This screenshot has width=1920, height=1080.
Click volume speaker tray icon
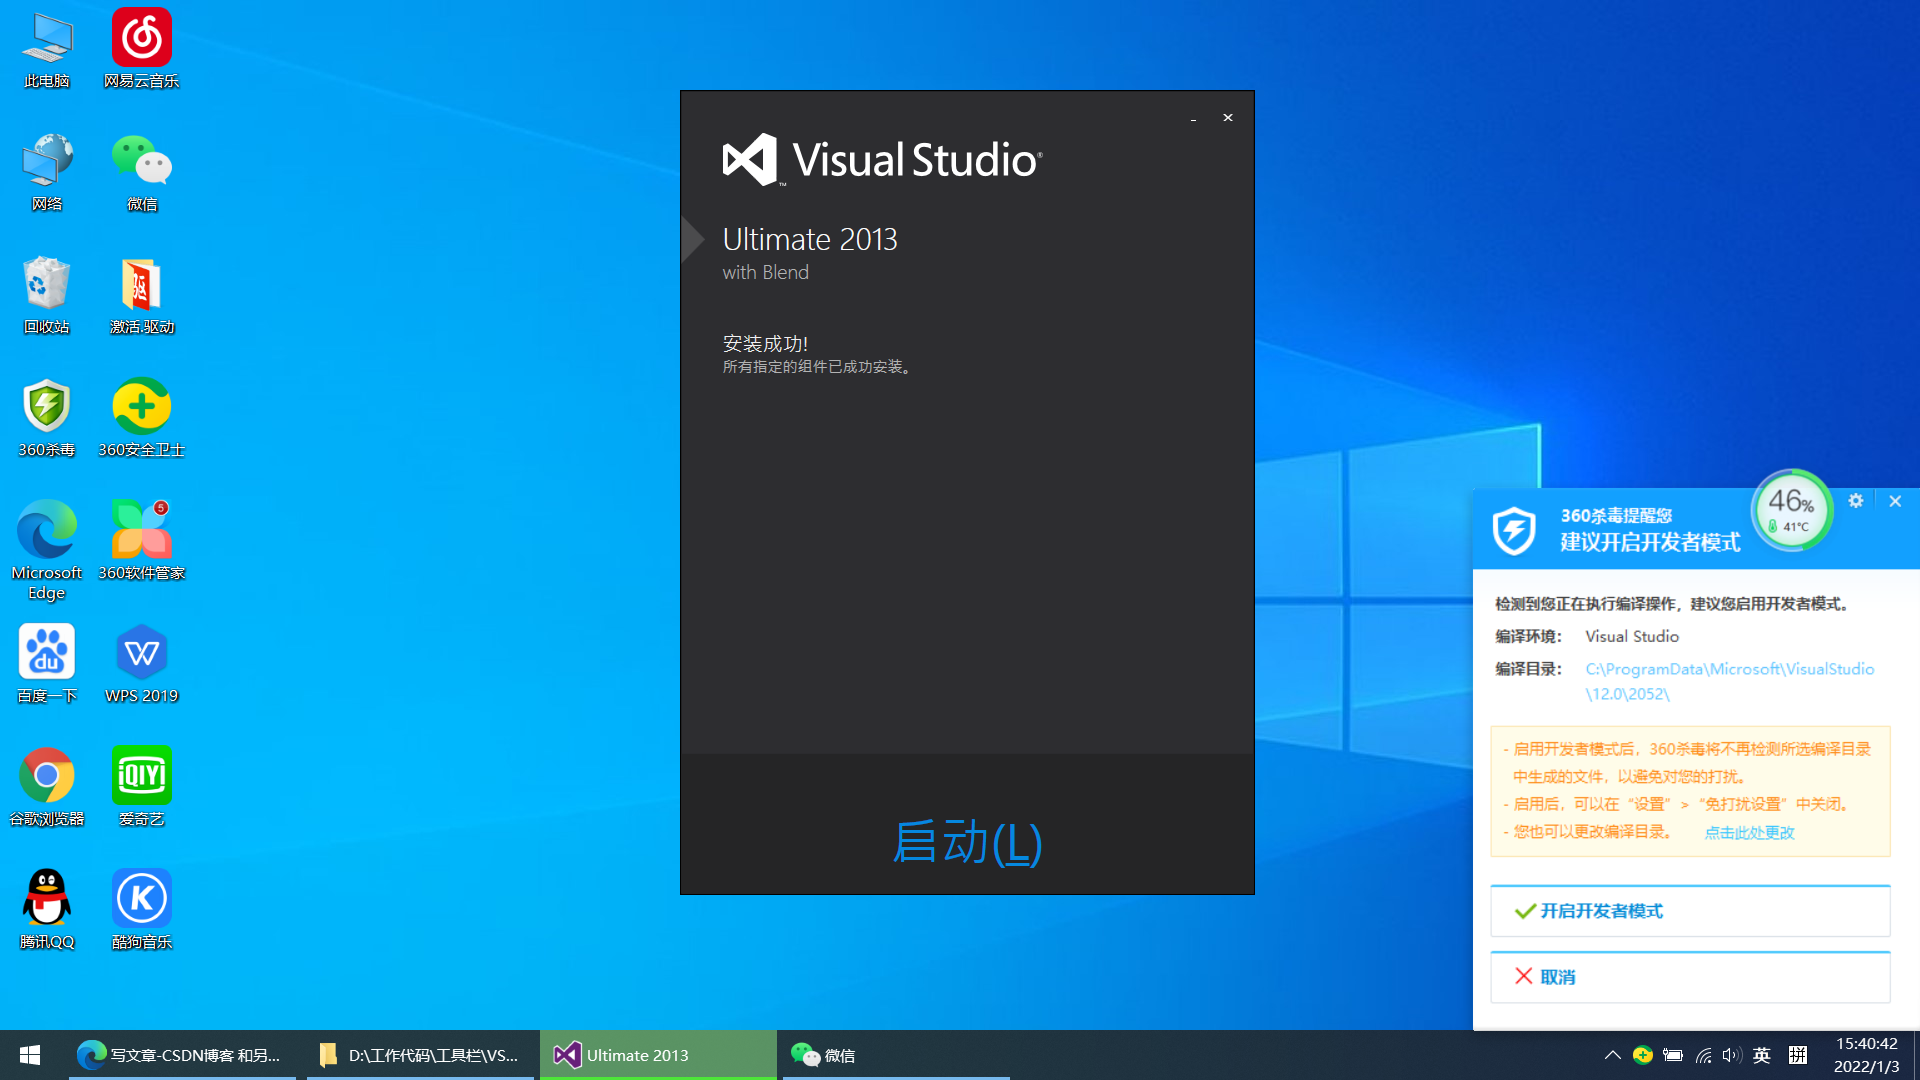pyautogui.click(x=1732, y=1055)
